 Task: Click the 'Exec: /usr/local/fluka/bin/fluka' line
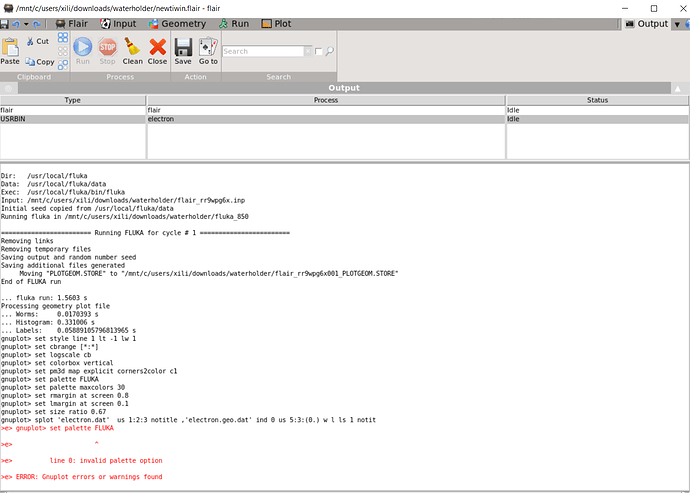(x=62, y=192)
